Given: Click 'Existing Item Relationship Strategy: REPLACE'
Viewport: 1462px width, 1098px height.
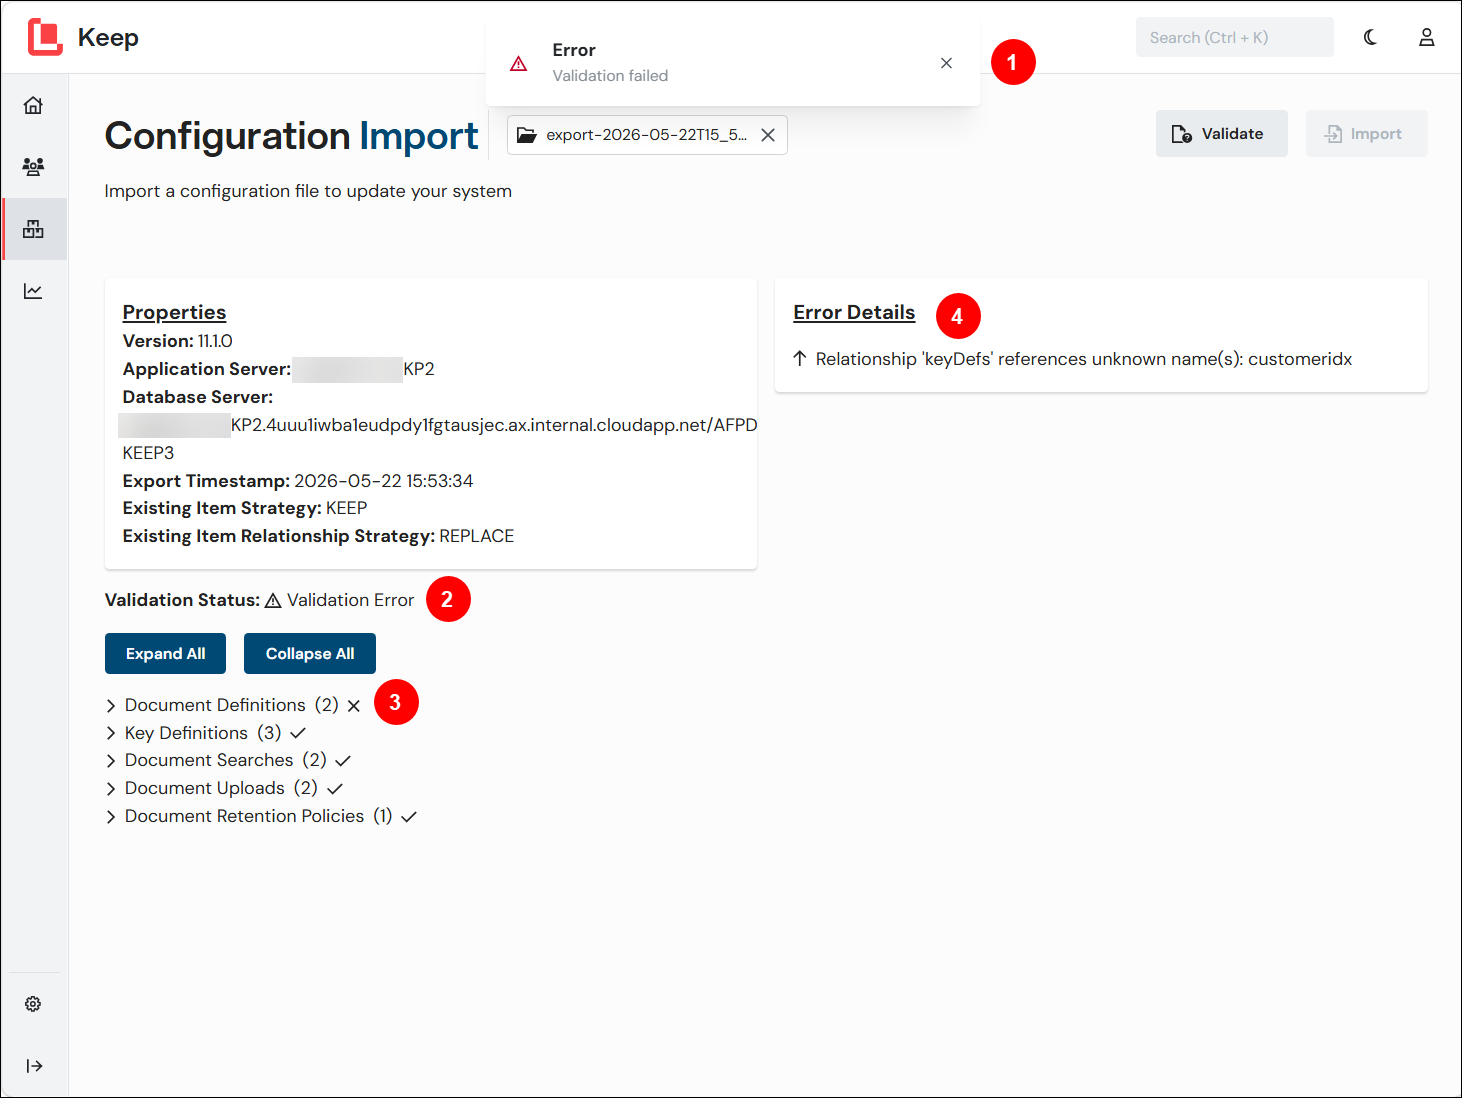Looking at the screenshot, I should tap(318, 536).
